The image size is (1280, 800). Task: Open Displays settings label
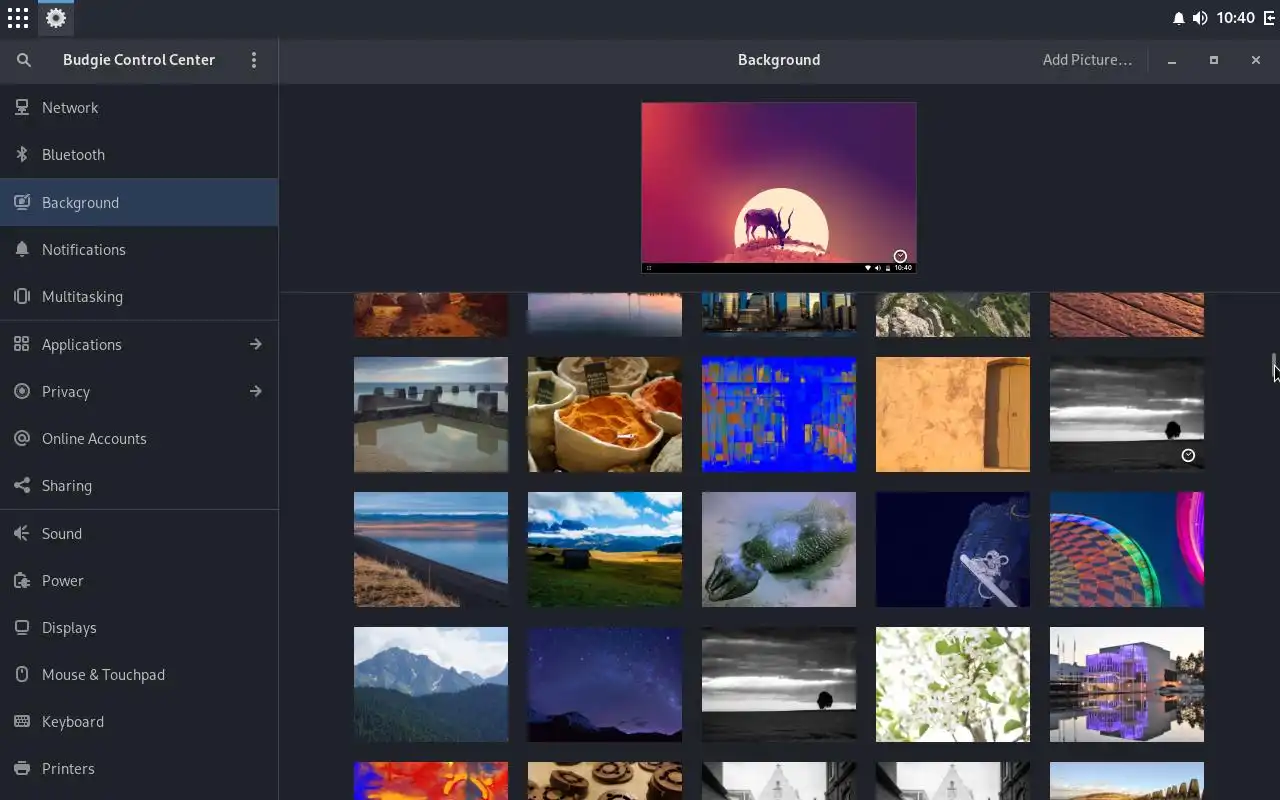69,627
